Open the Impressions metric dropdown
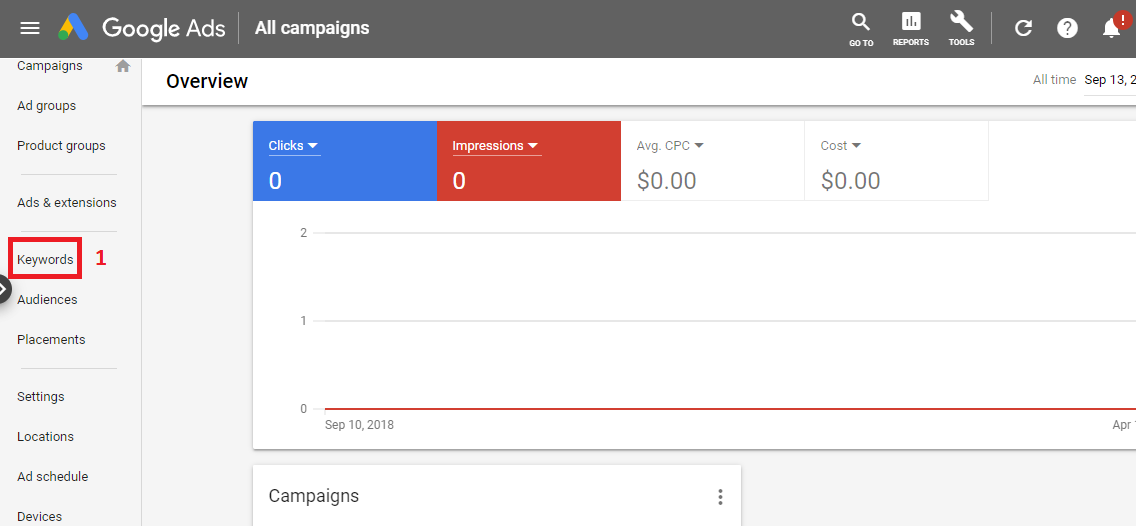The width and height of the screenshot is (1136, 526). click(496, 146)
